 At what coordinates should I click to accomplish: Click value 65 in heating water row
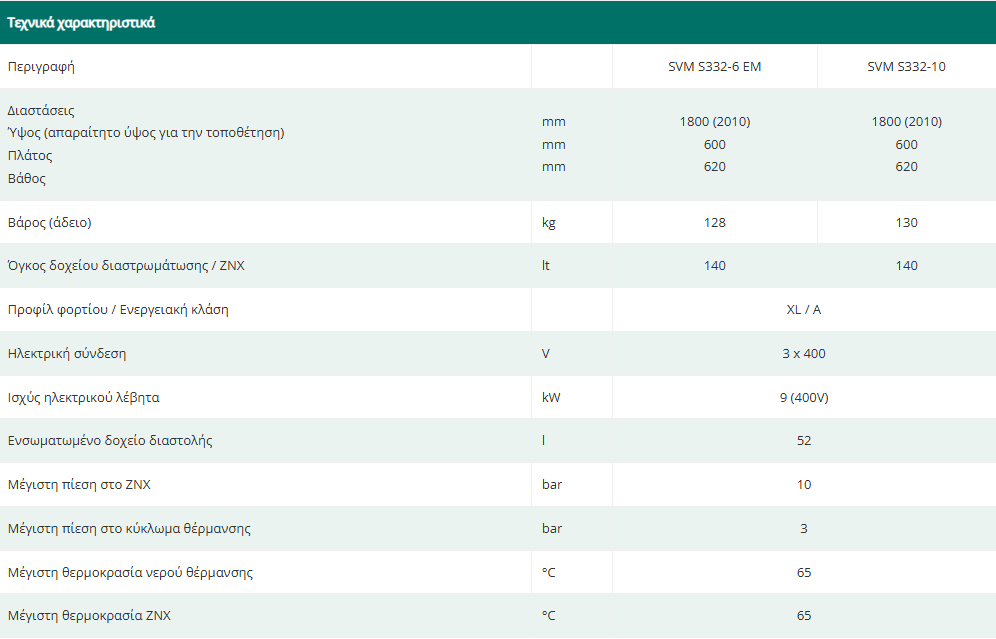coord(804,572)
